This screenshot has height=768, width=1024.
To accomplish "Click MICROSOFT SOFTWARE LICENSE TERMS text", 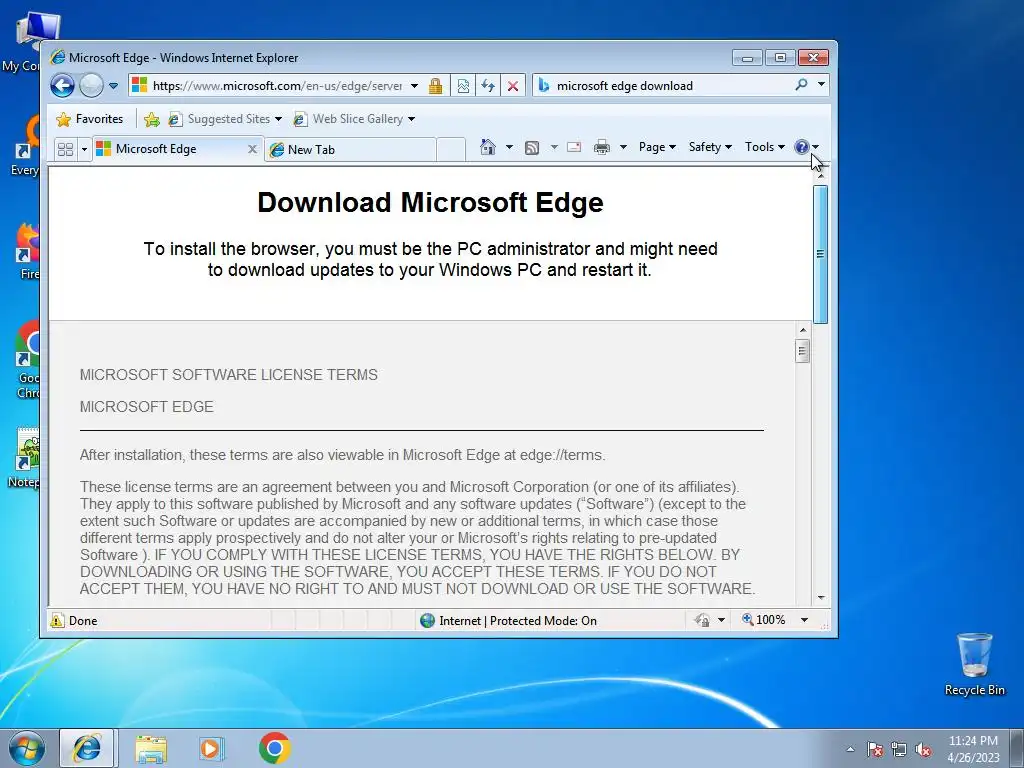I will click(x=229, y=375).
